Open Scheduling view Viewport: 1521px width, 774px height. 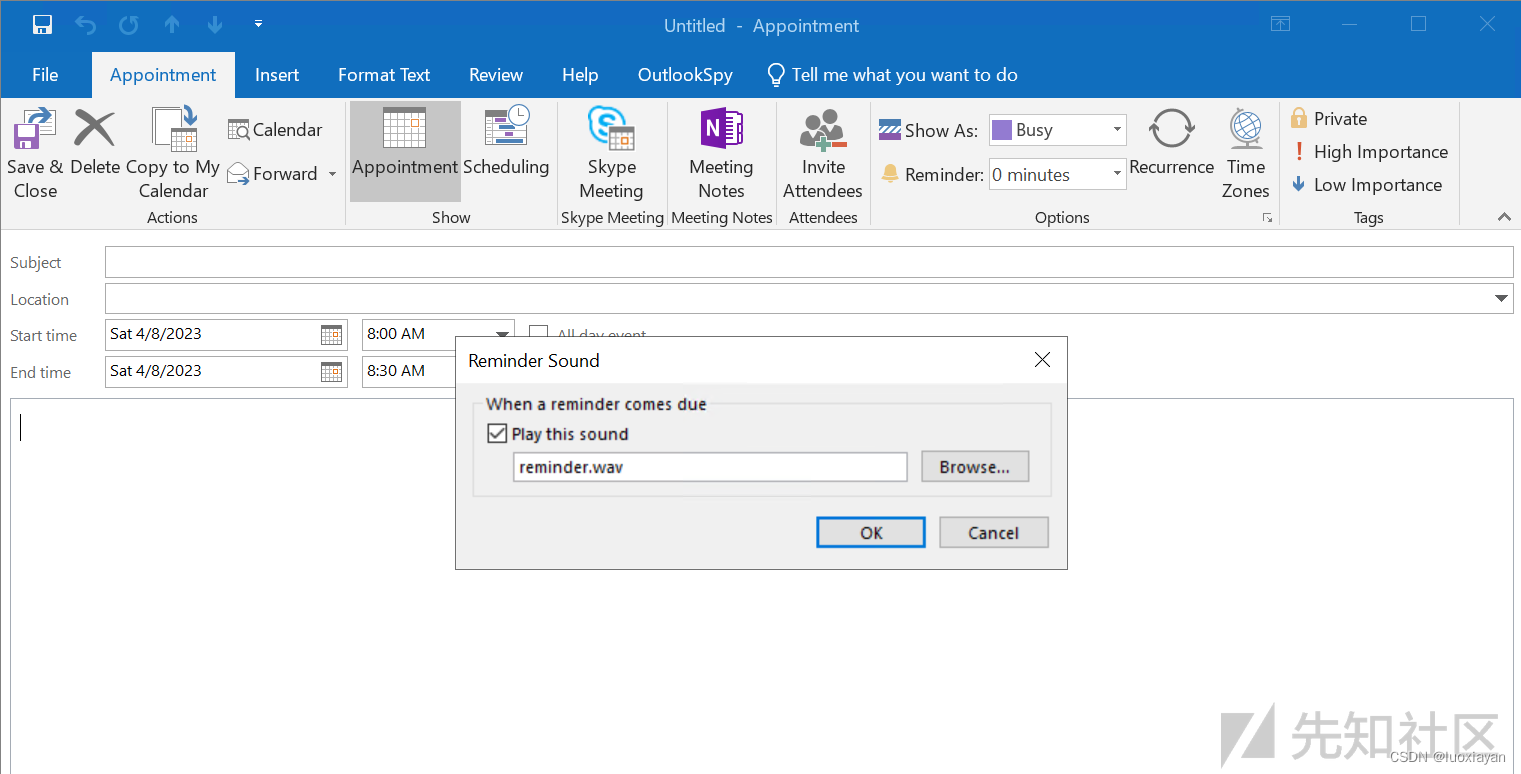(506, 143)
